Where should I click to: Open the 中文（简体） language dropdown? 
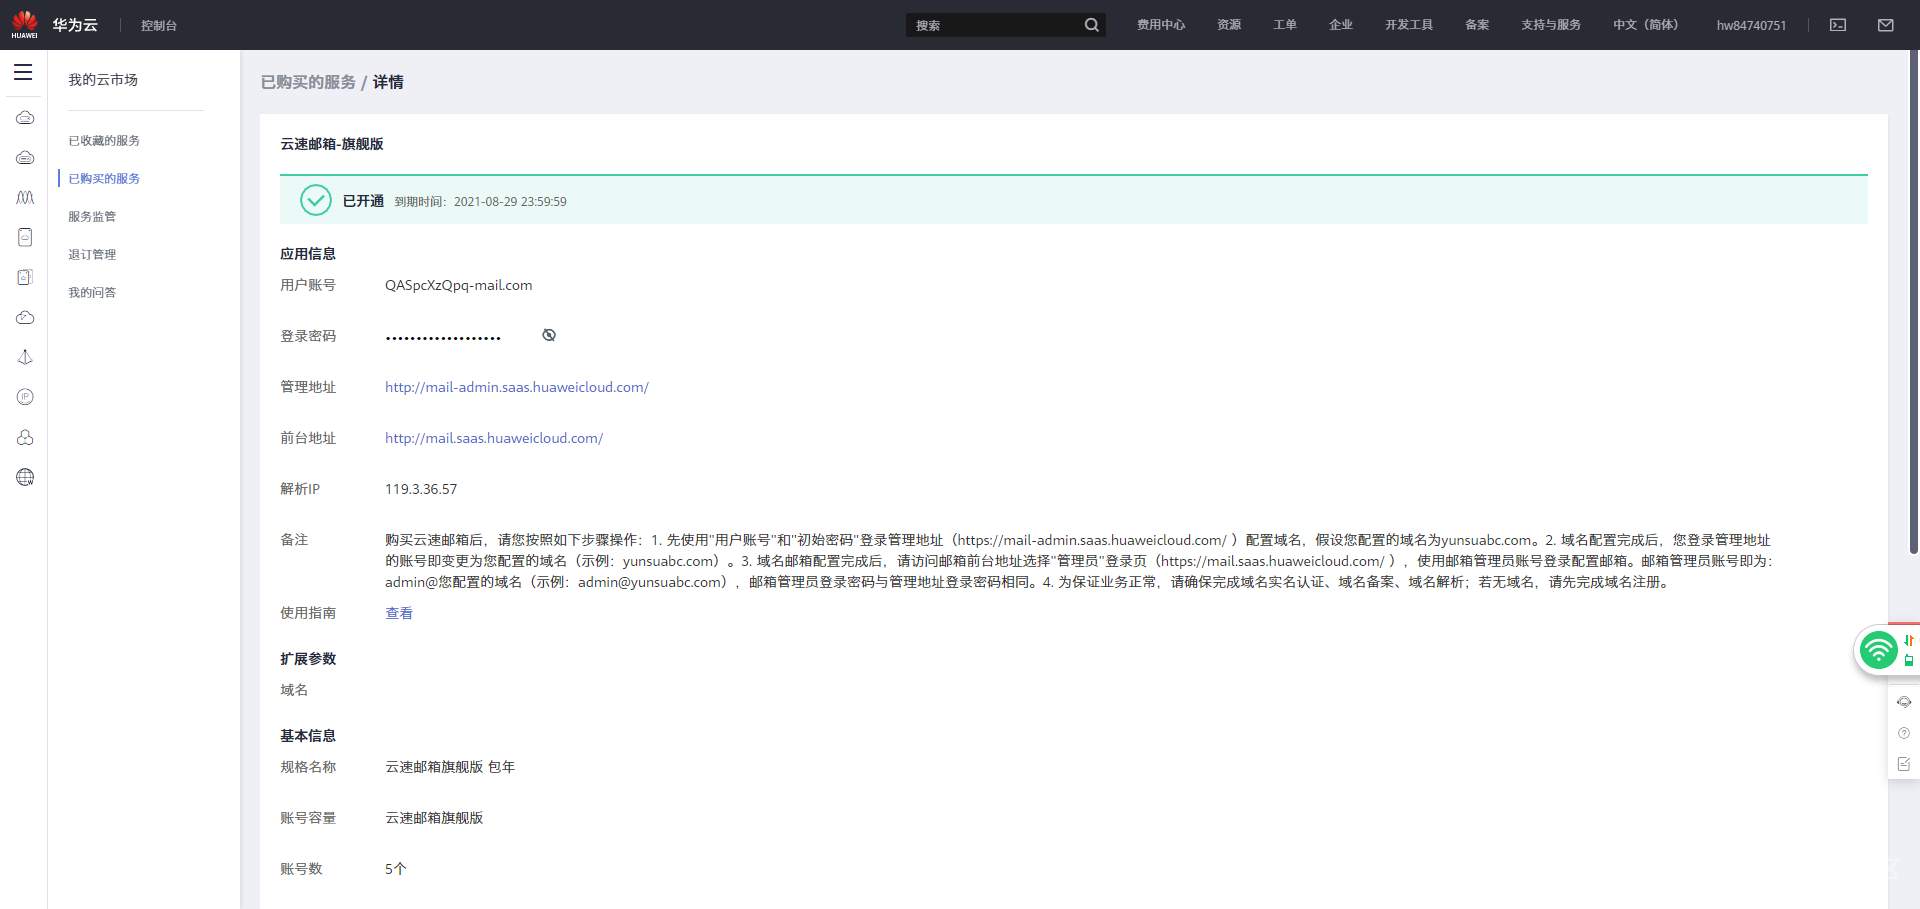(x=1645, y=25)
